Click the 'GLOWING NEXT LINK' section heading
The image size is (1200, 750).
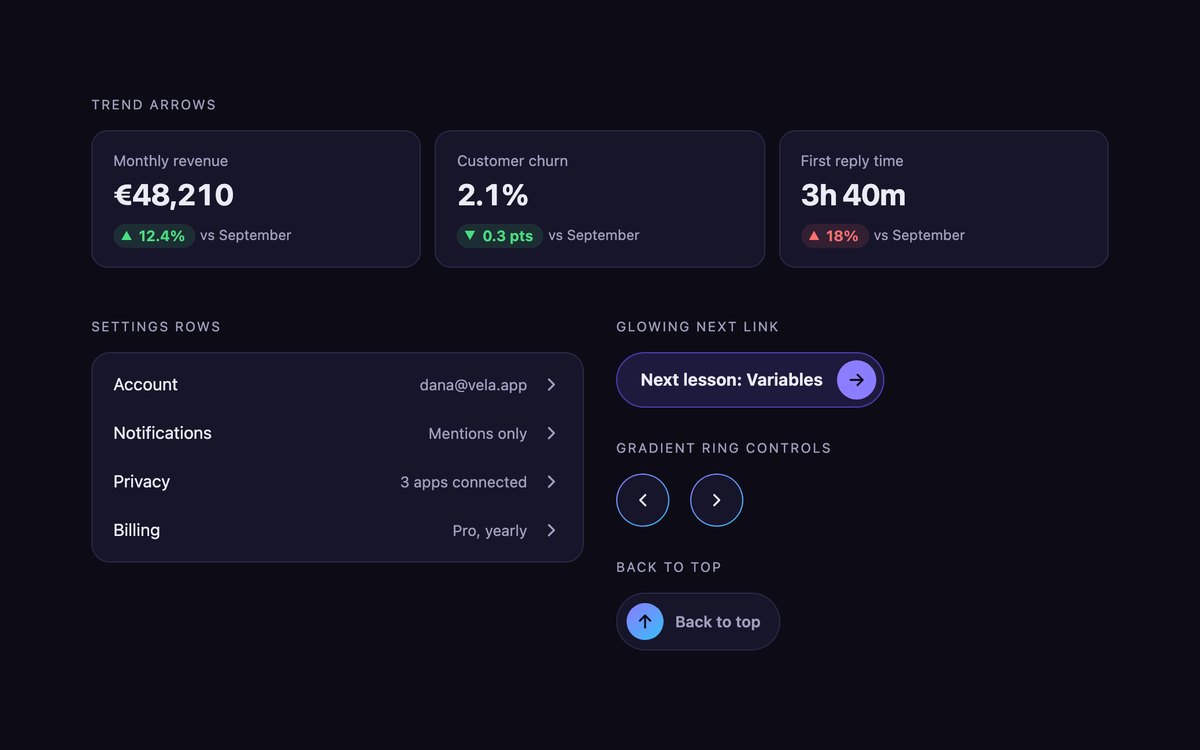(697, 327)
